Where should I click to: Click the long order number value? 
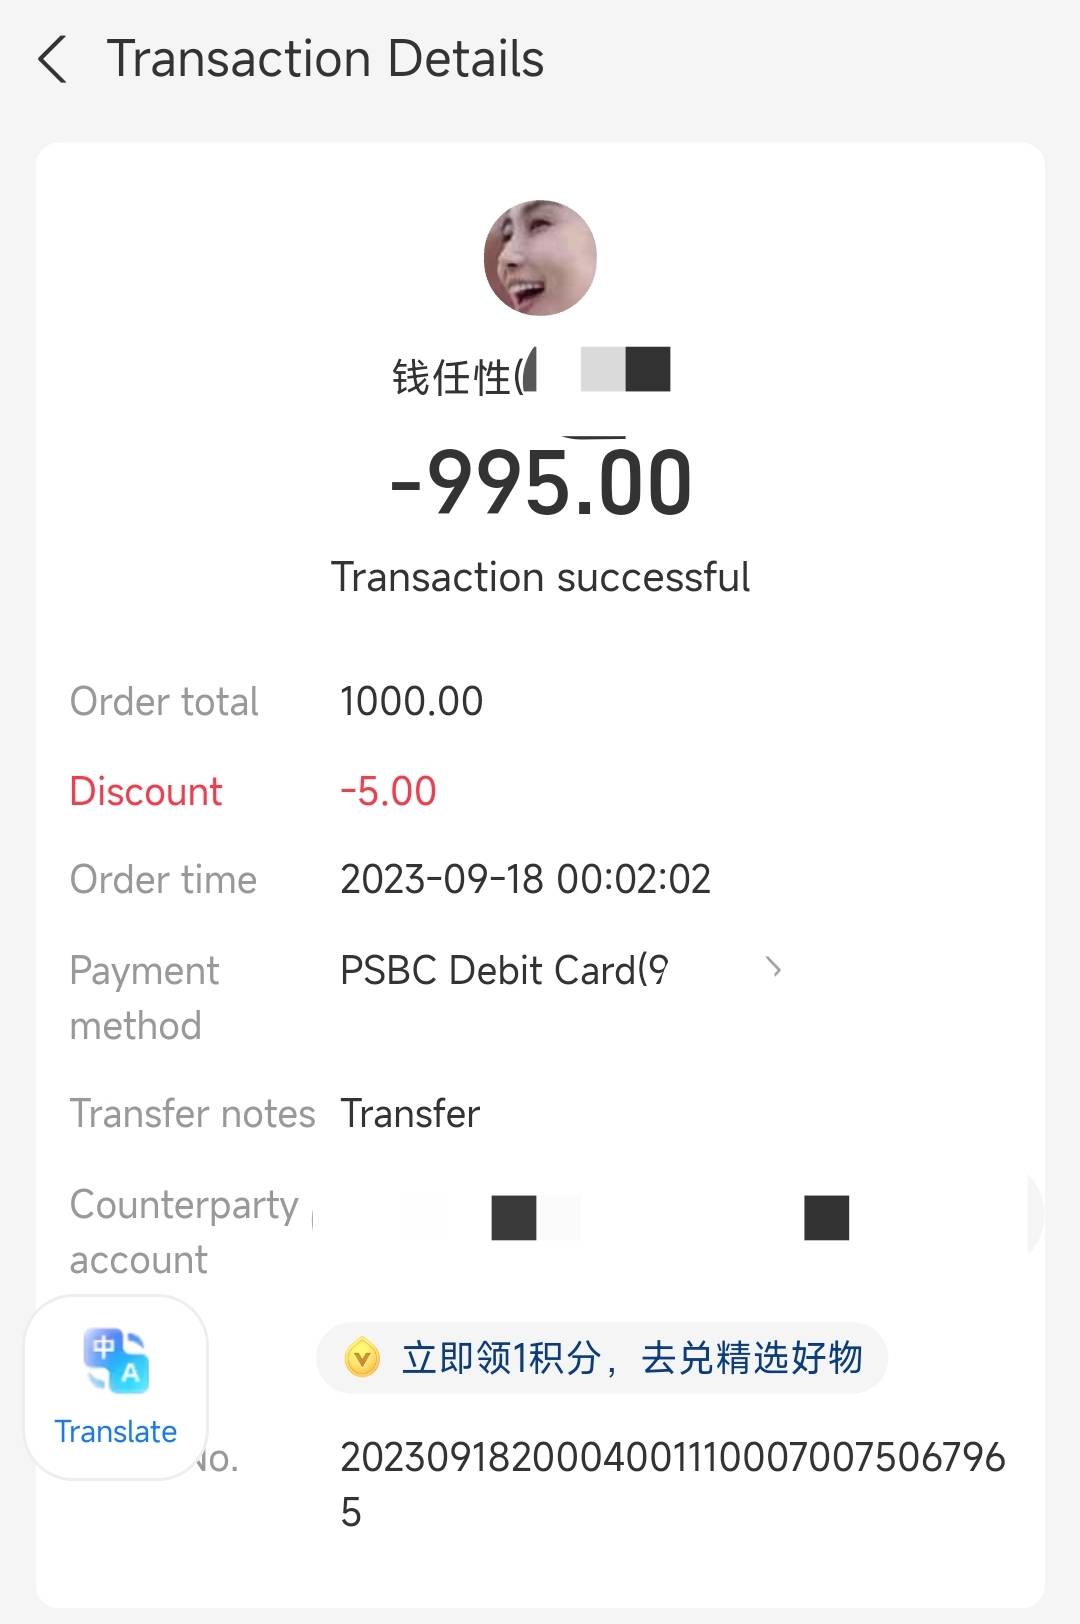click(x=672, y=1459)
